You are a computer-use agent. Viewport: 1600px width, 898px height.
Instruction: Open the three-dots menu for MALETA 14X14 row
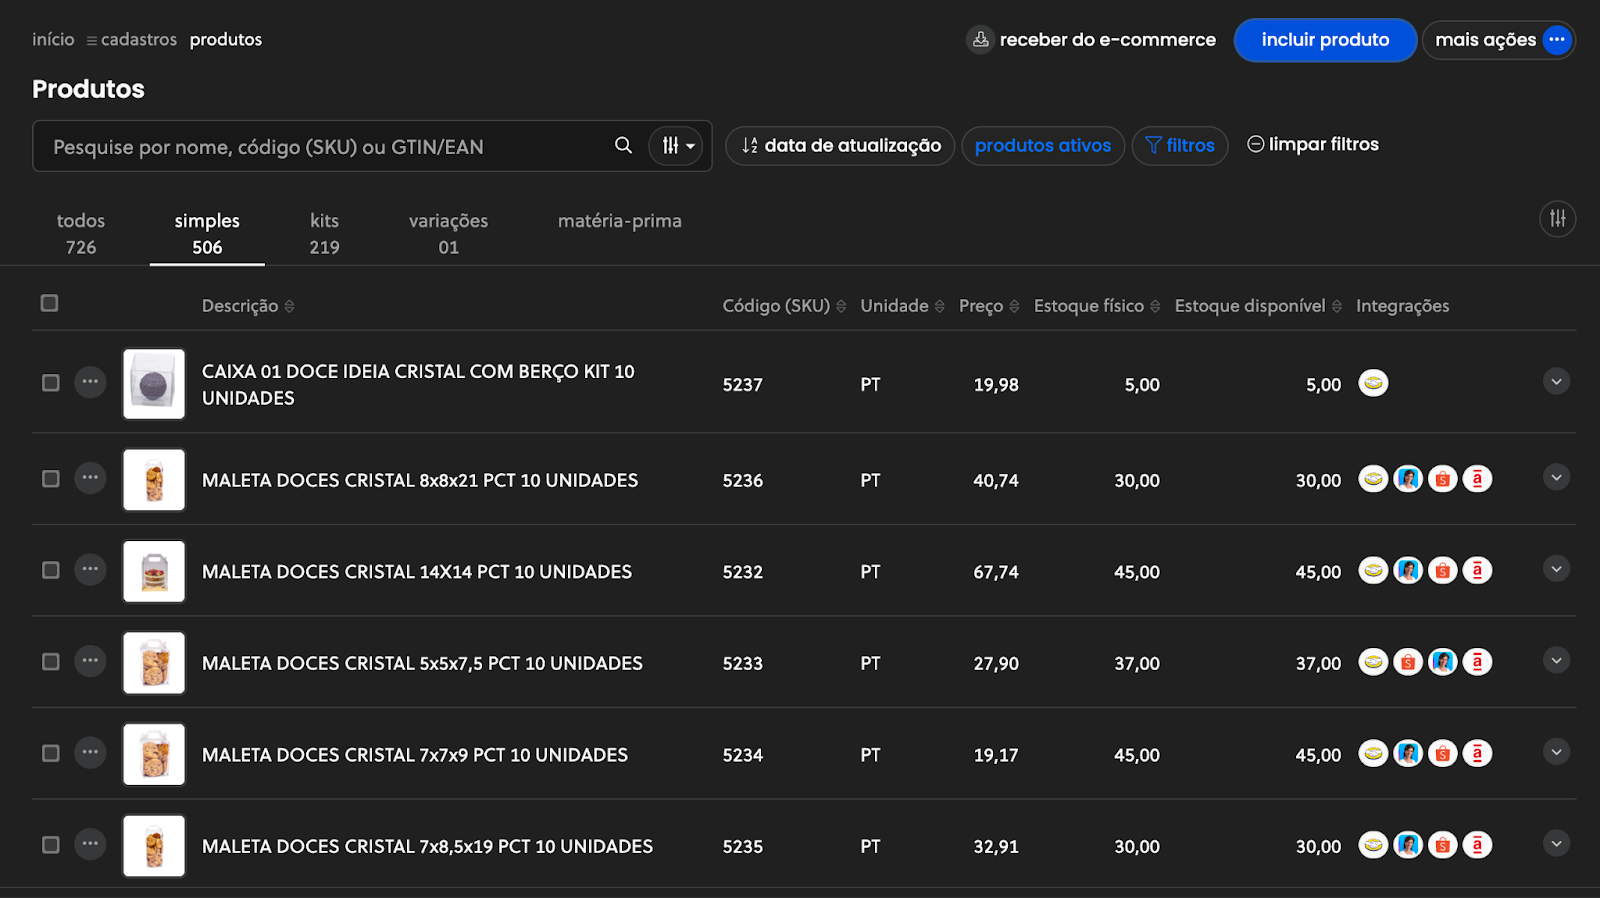(x=90, y=569)
